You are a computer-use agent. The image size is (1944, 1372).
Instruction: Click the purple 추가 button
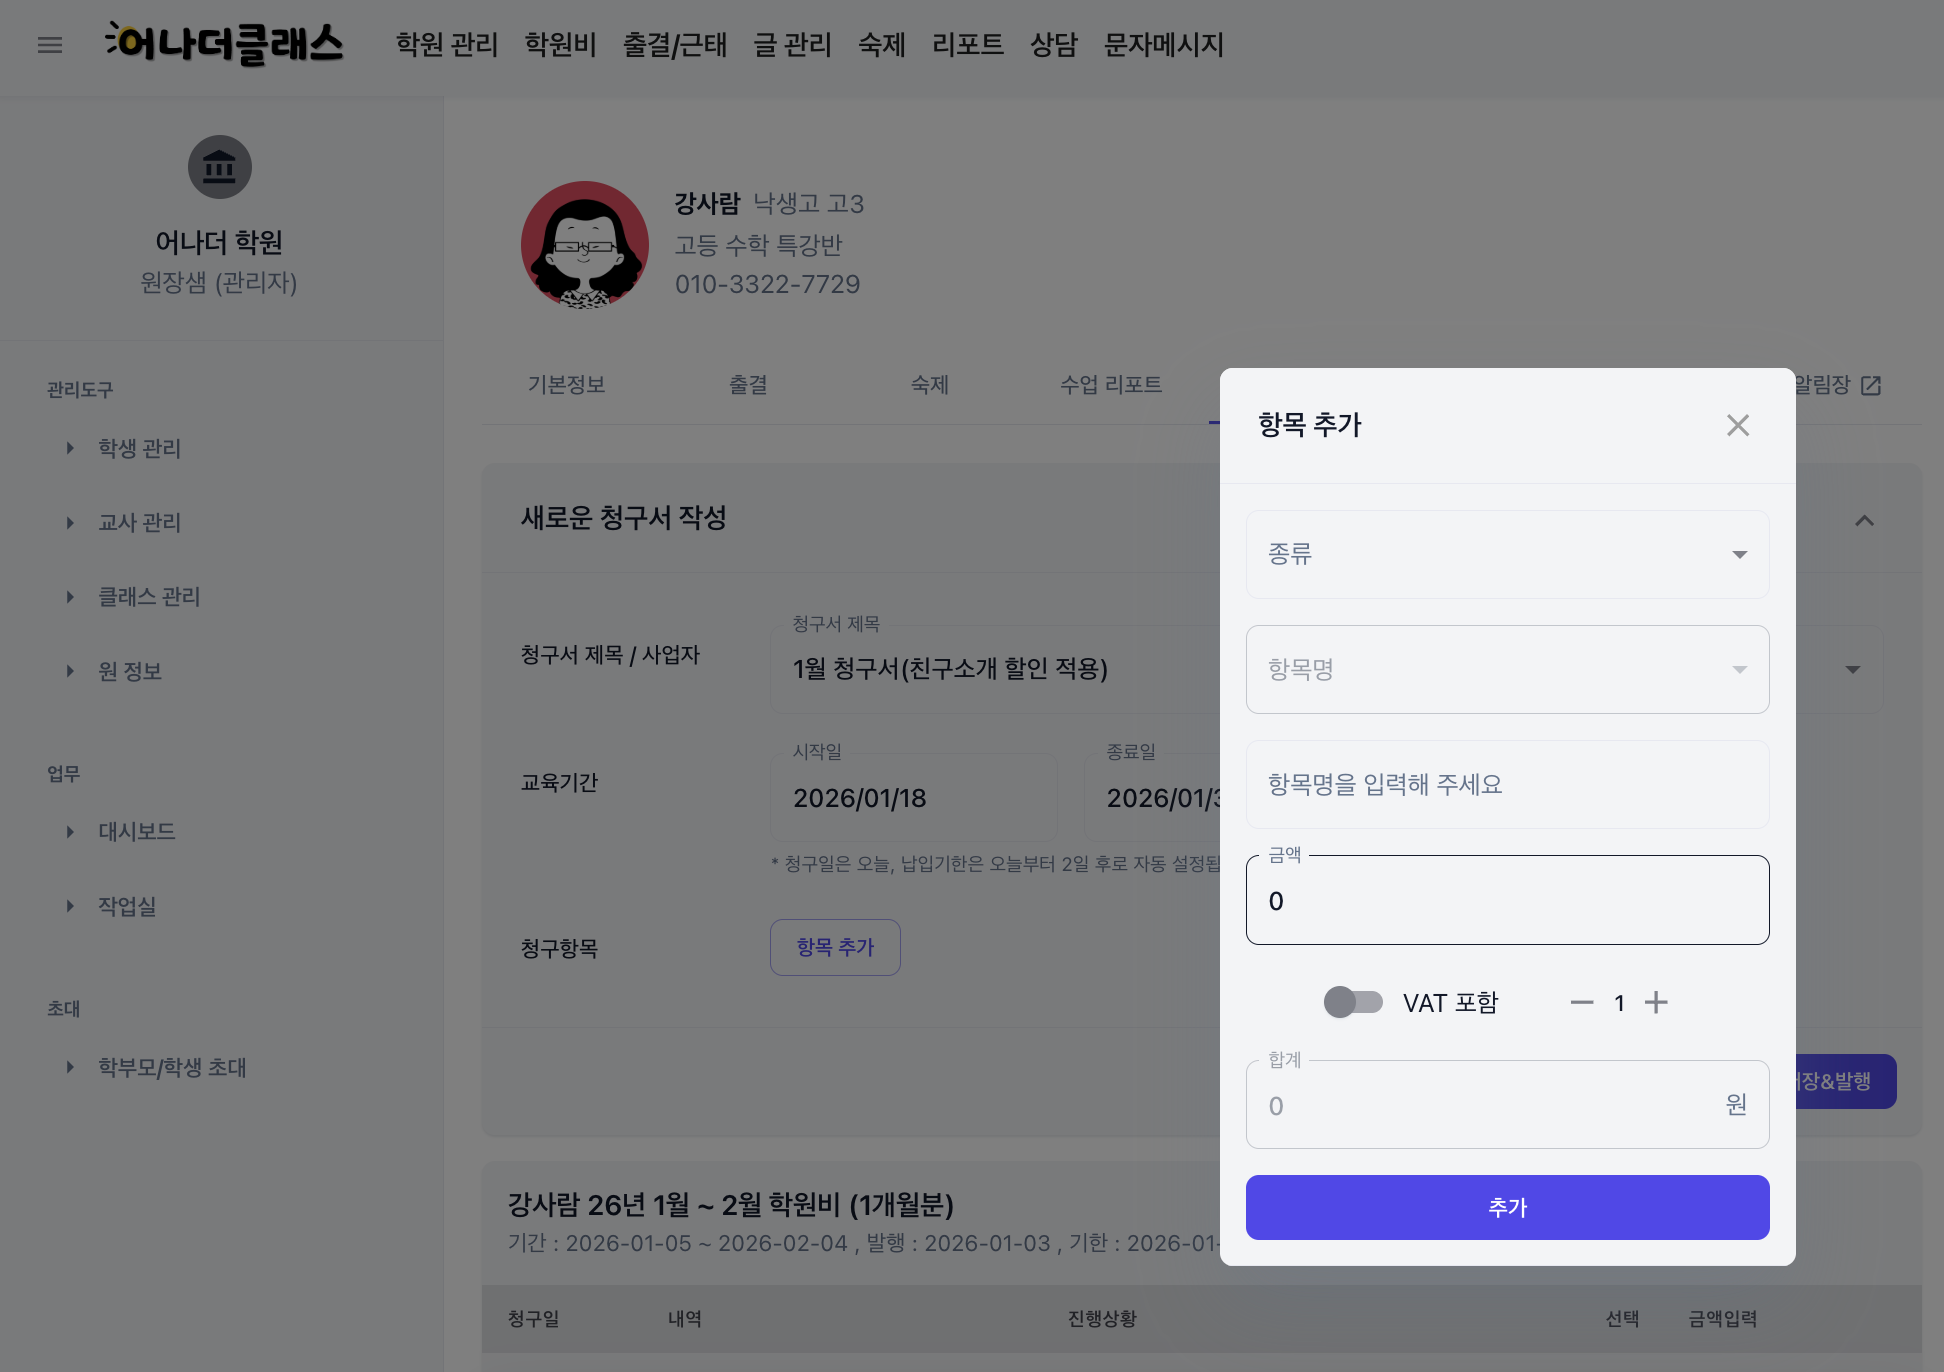pos(1507,1207)
